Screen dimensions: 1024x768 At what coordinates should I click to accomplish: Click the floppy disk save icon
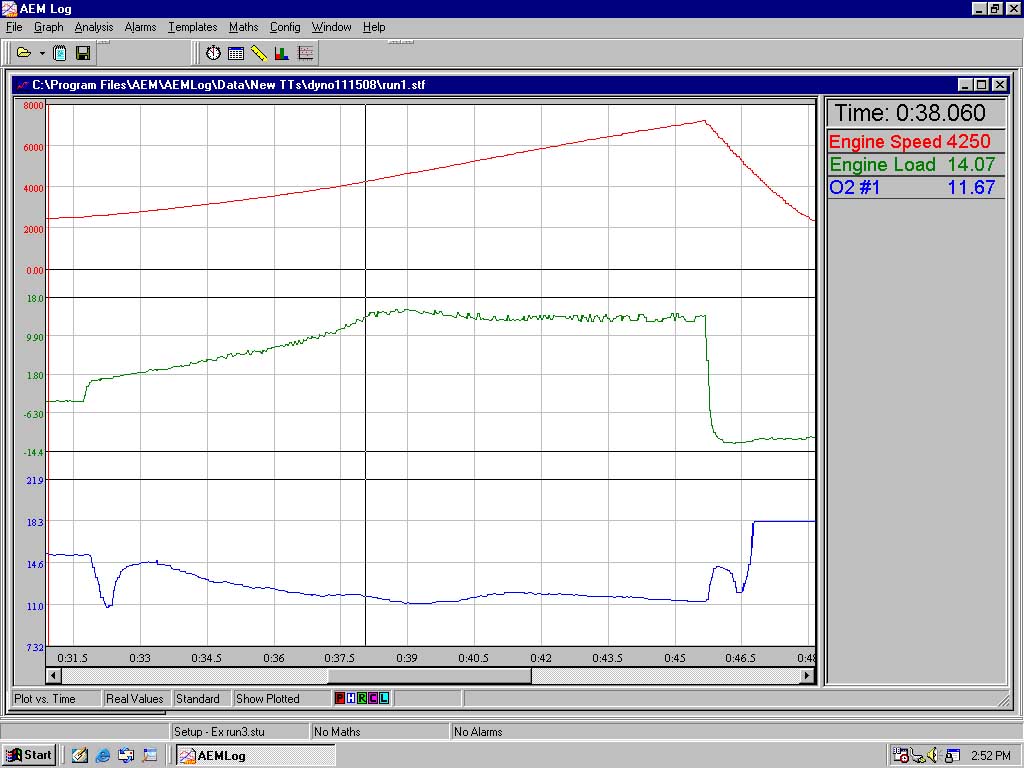tap(83, 53)
